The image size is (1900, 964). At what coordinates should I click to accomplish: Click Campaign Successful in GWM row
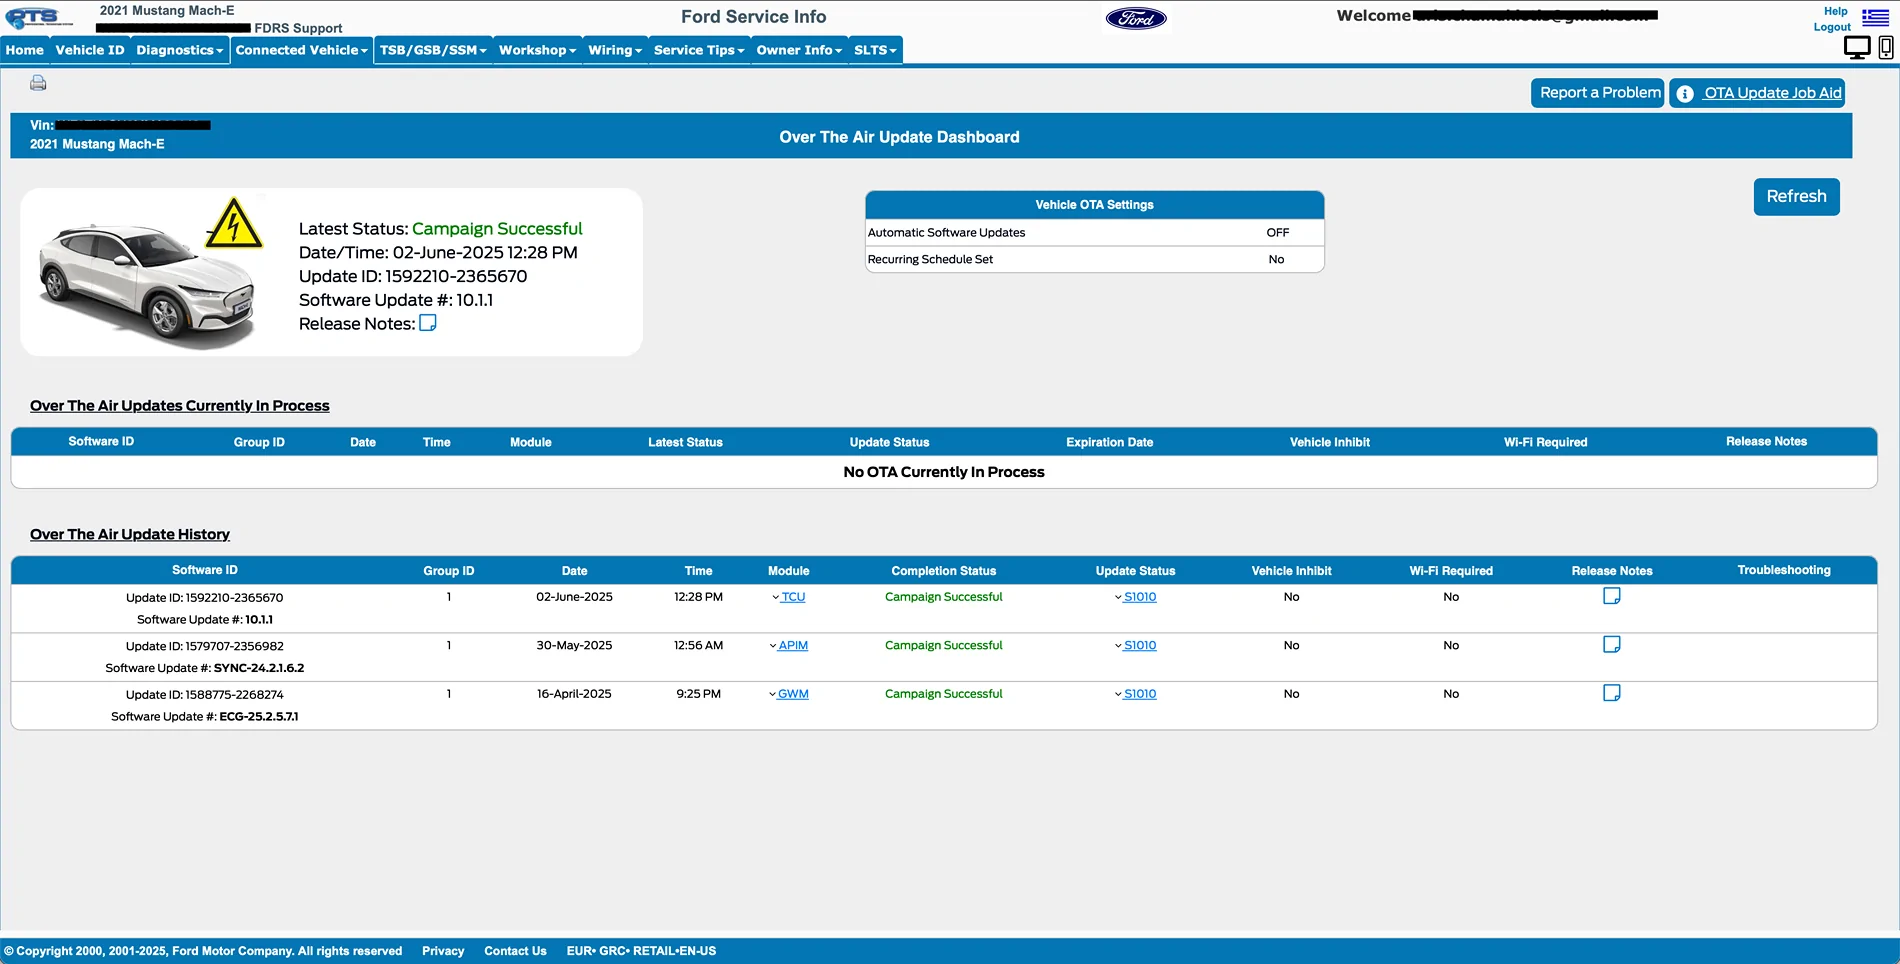943,694
